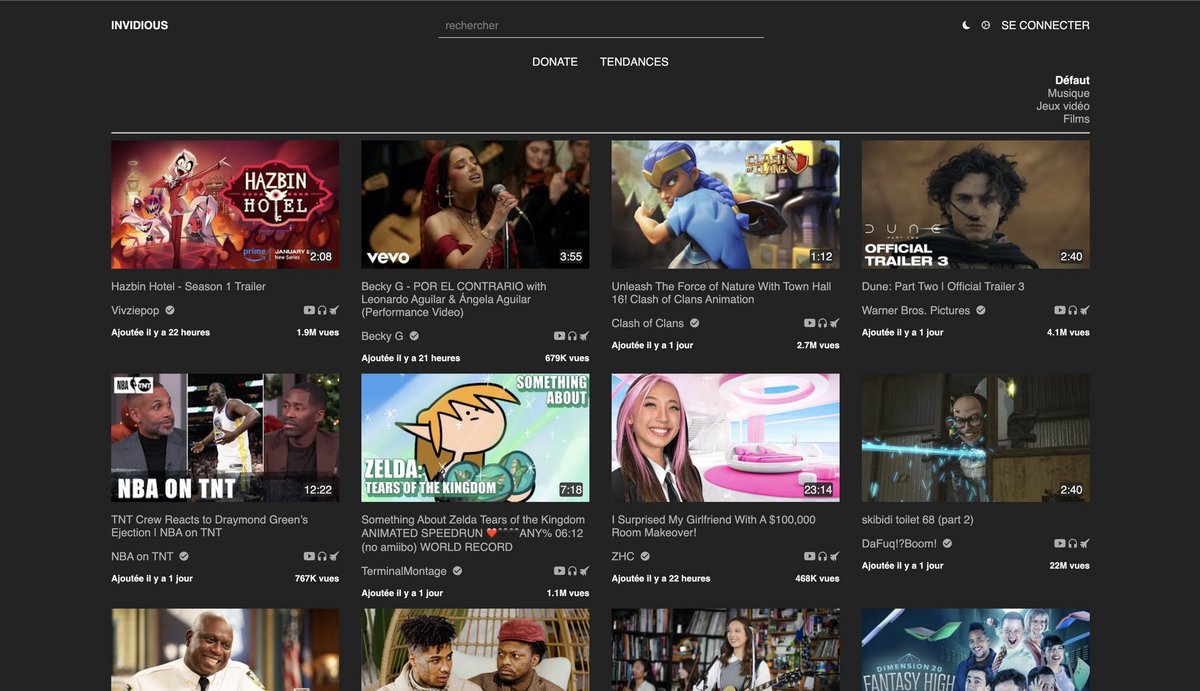The width and height of the screenshot is (1200, 691).
Task: Click jet icon on NBA on TNT row
Action: tap(334, 557)
